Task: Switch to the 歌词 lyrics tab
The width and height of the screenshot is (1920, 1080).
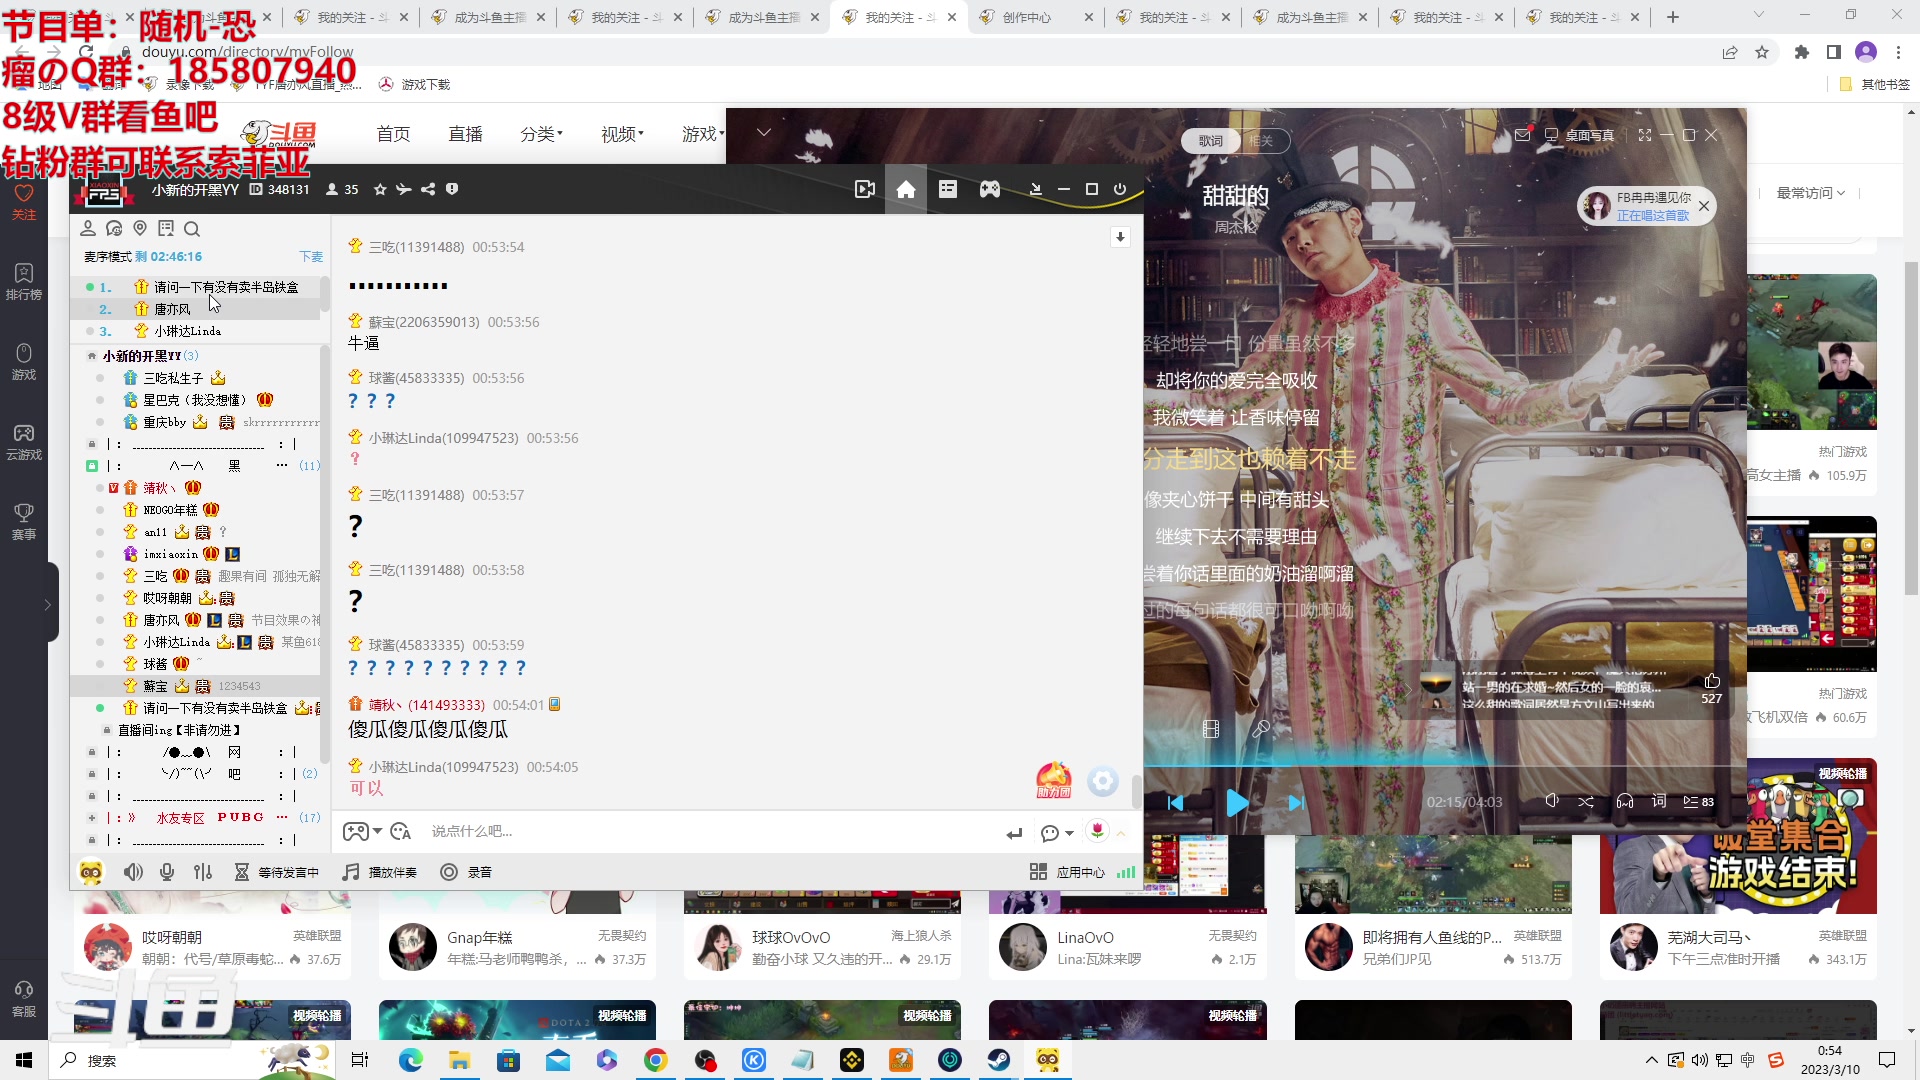Action: click(1211, 141)
